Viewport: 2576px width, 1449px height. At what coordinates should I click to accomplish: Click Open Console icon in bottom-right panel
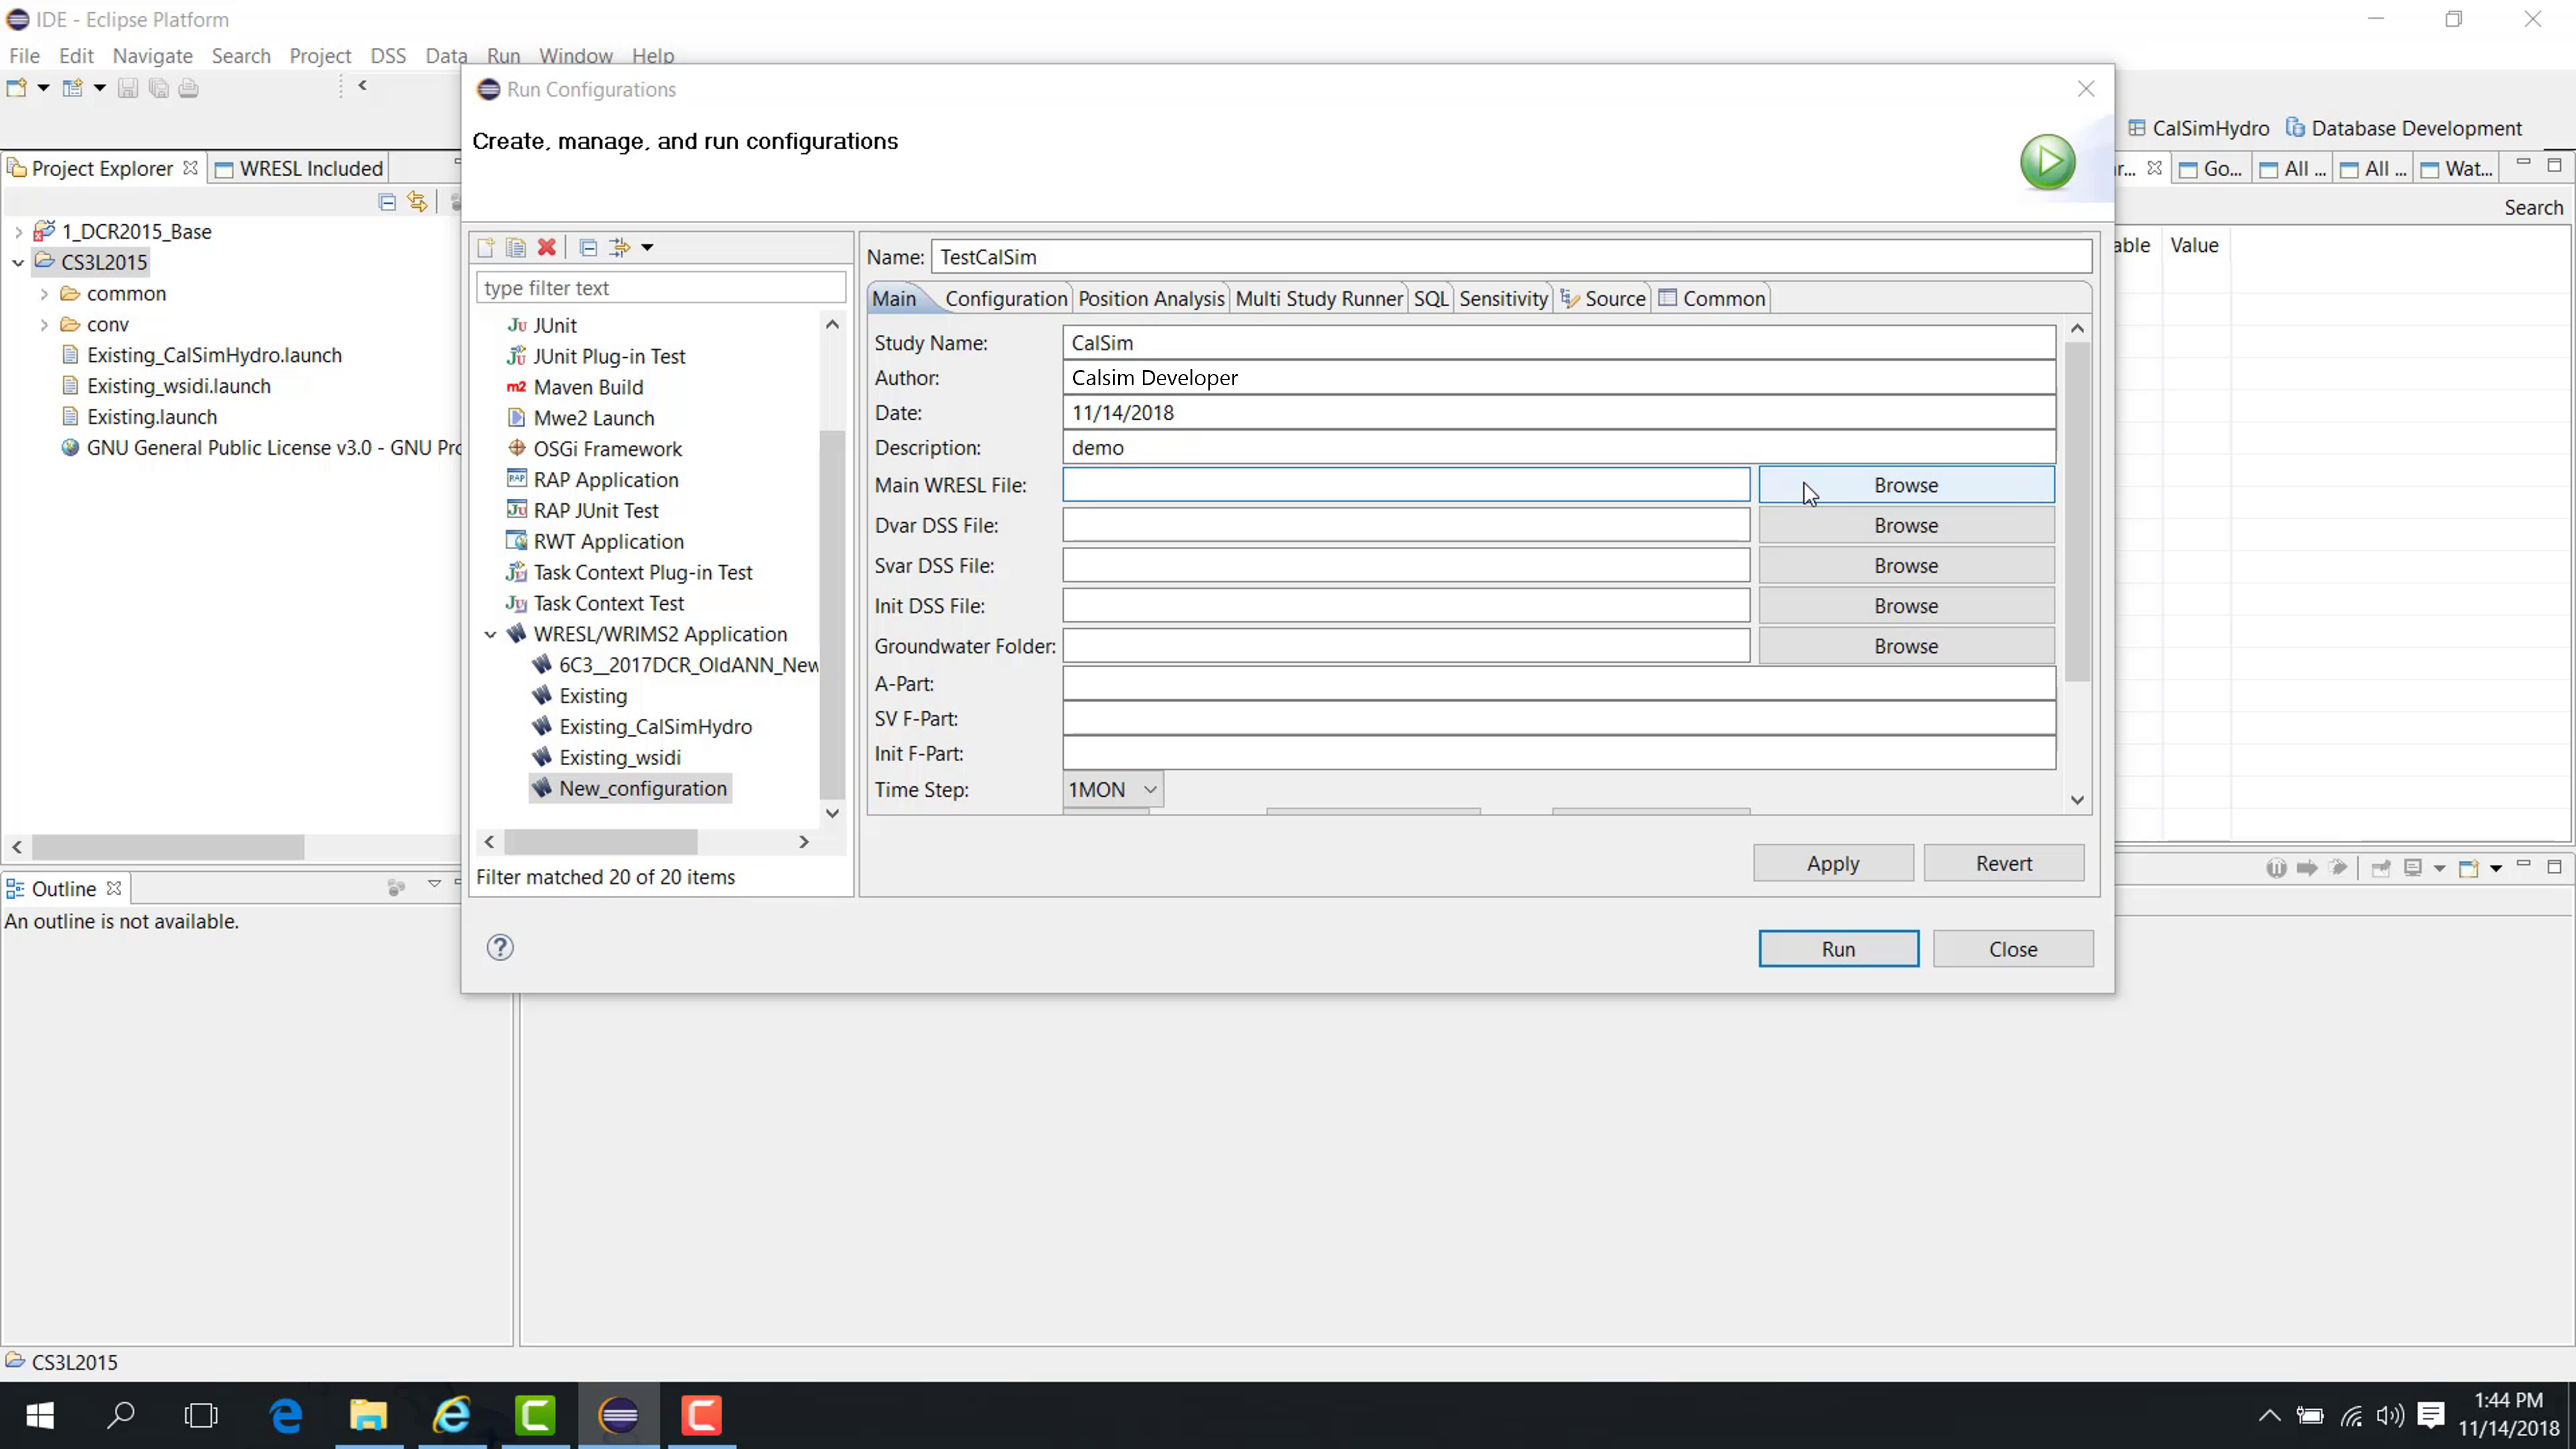point(2469,868)
